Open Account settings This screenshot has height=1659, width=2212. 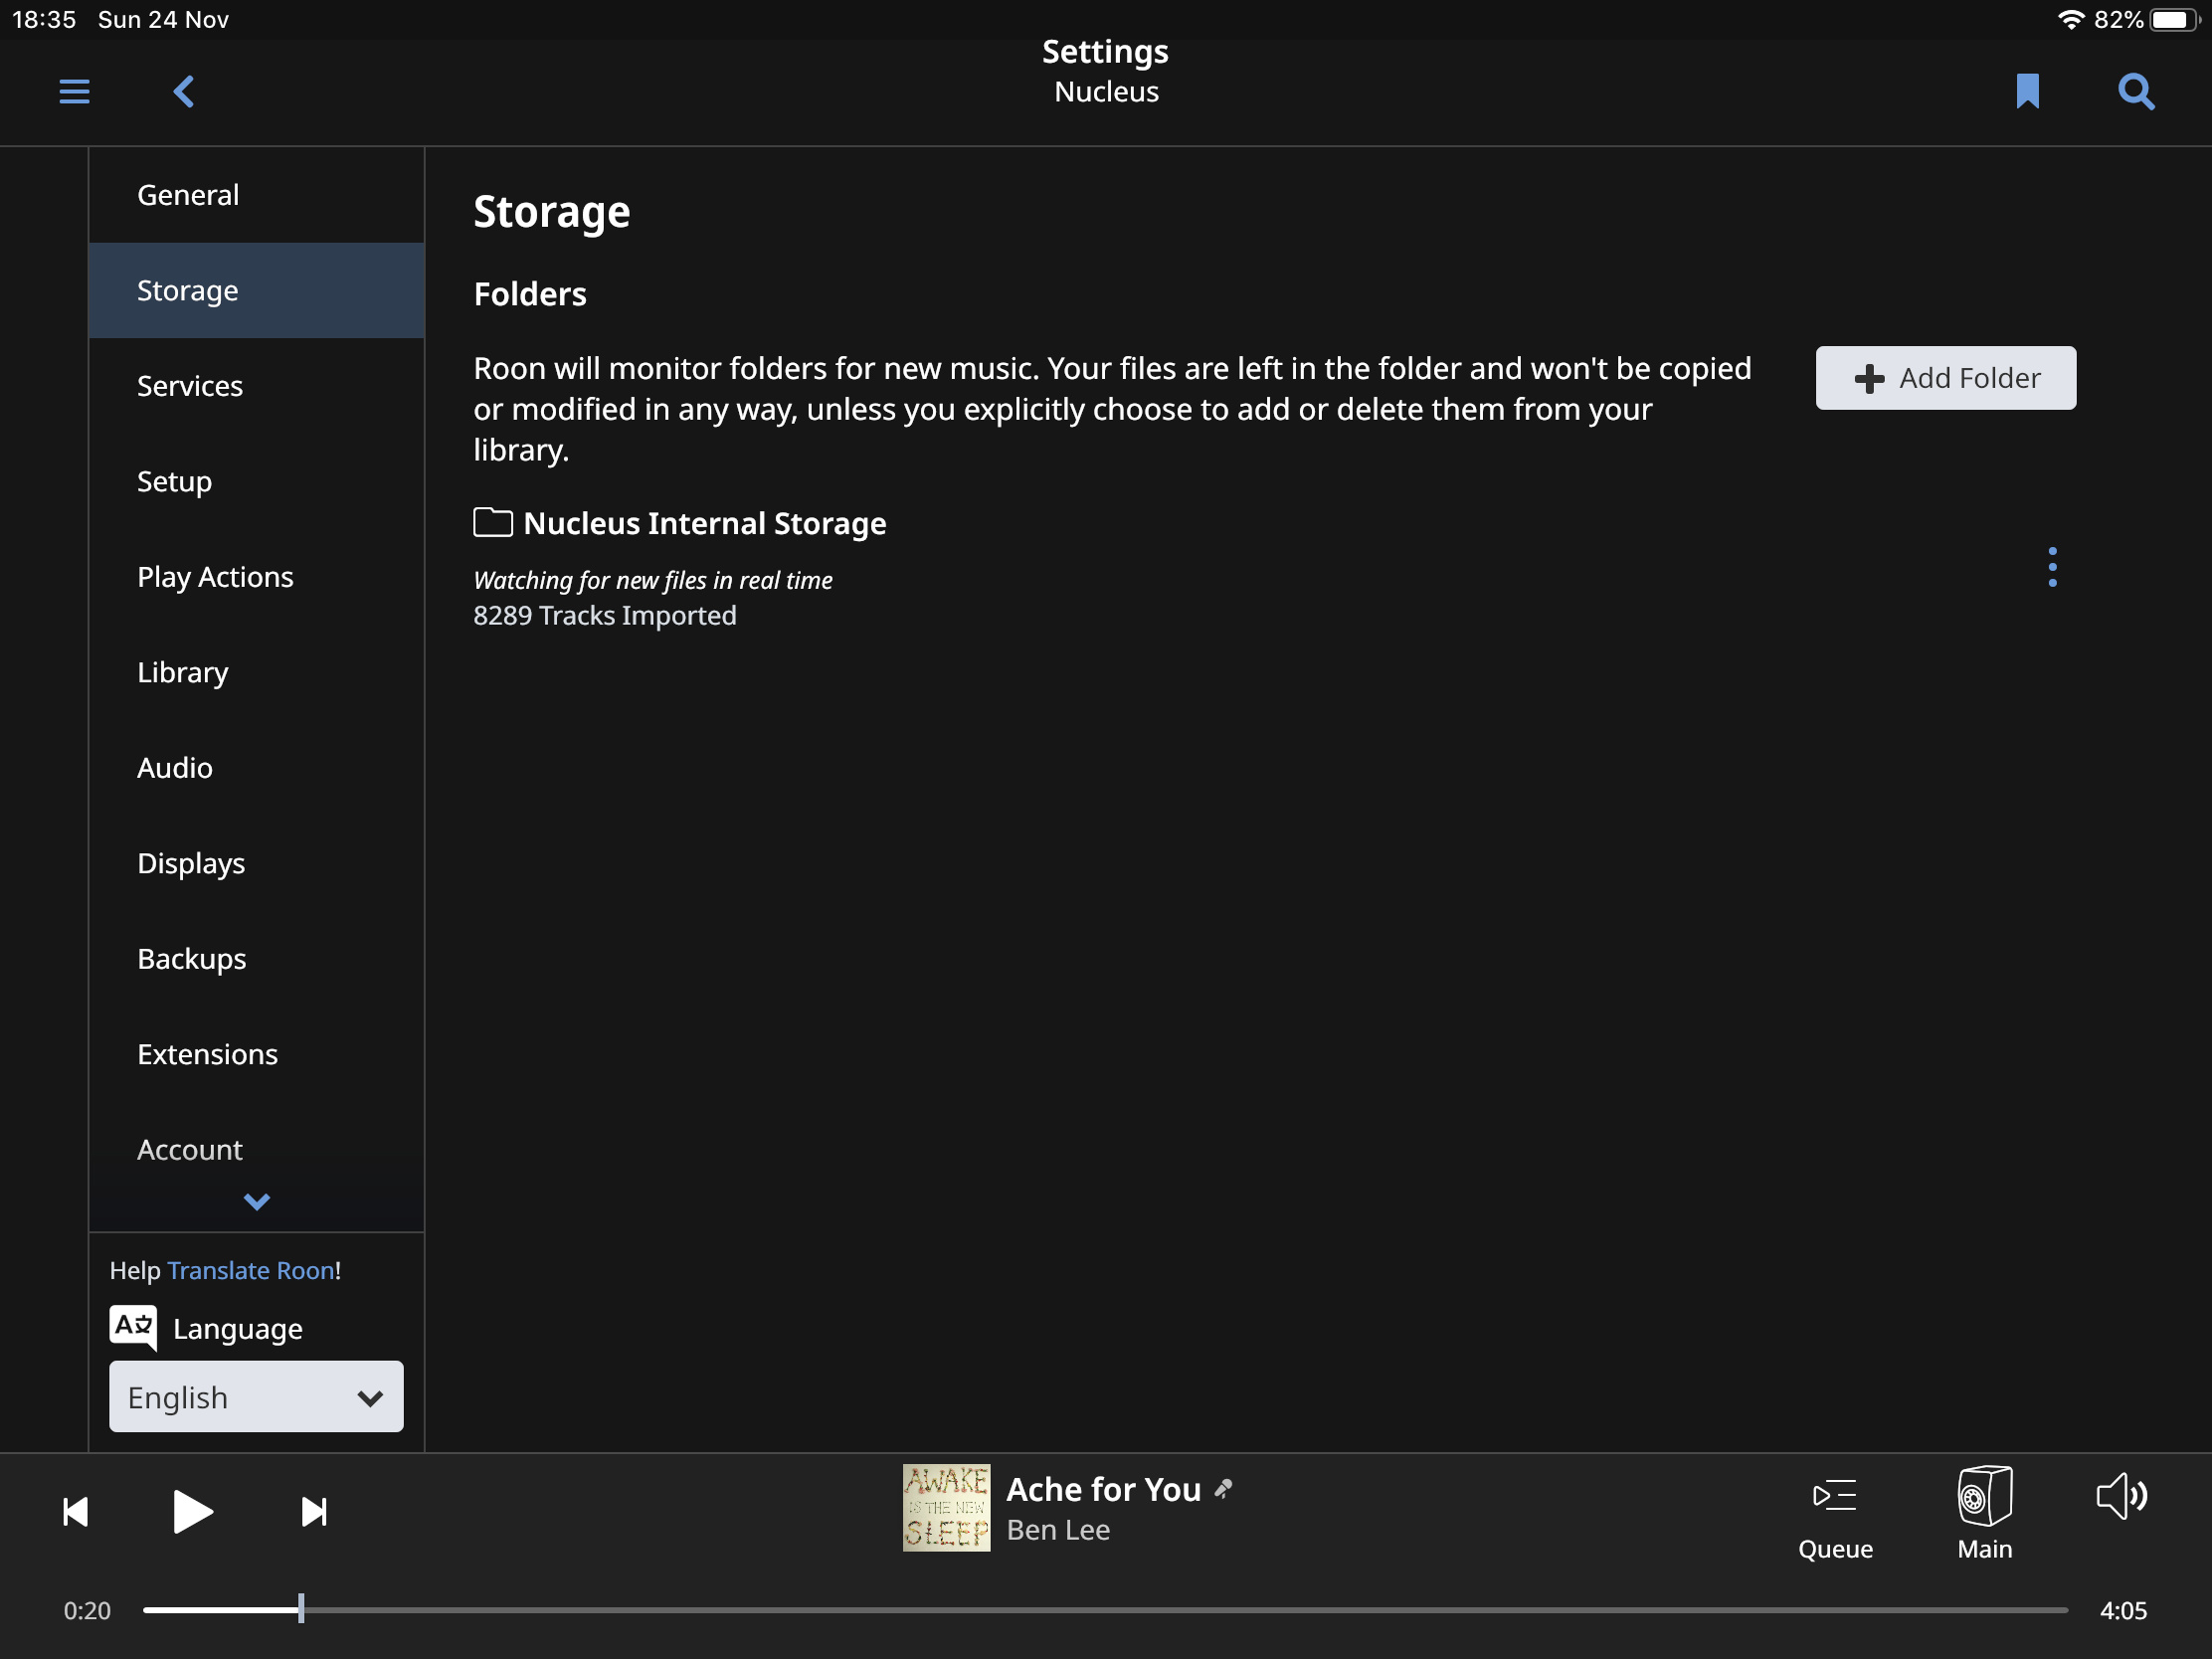click(257, 1150)
